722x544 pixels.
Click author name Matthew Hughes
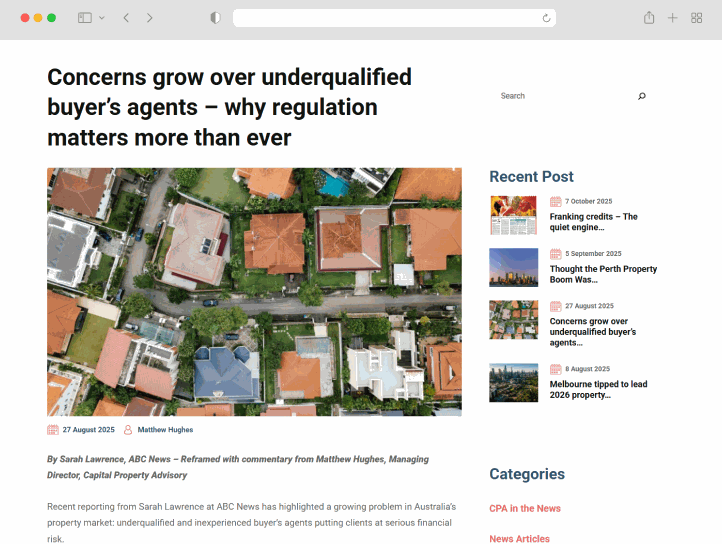(x=165, y=430)
